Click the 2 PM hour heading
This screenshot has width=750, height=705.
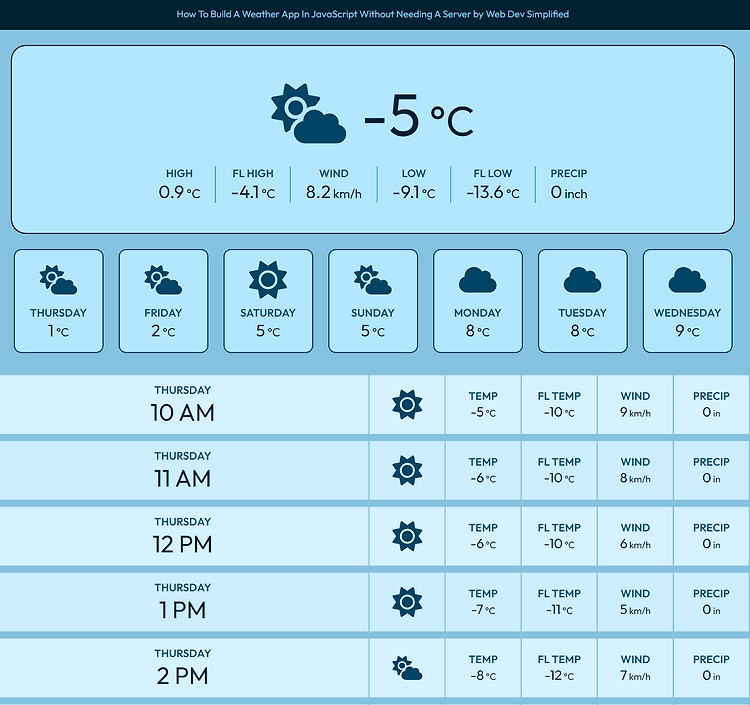182,676
